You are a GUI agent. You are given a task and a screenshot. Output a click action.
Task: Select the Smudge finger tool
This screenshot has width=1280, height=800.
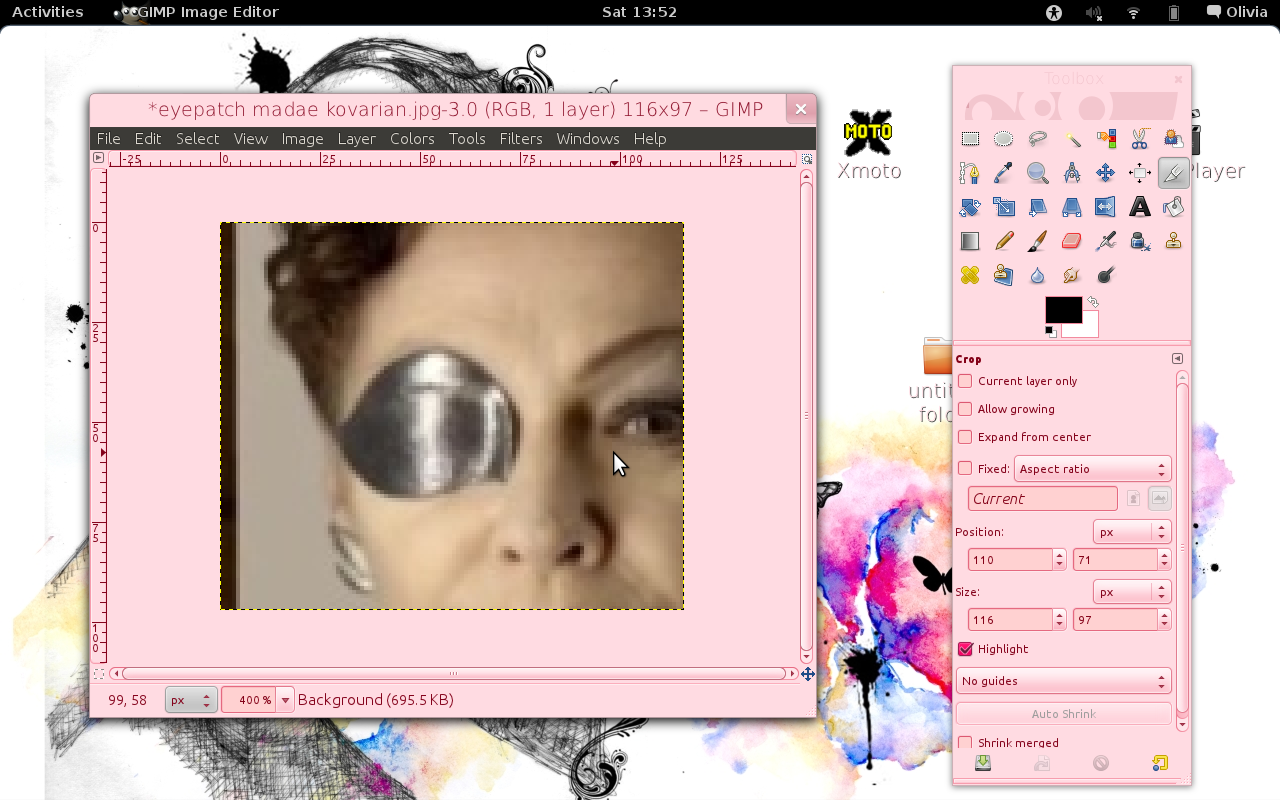click(1072, 275)
